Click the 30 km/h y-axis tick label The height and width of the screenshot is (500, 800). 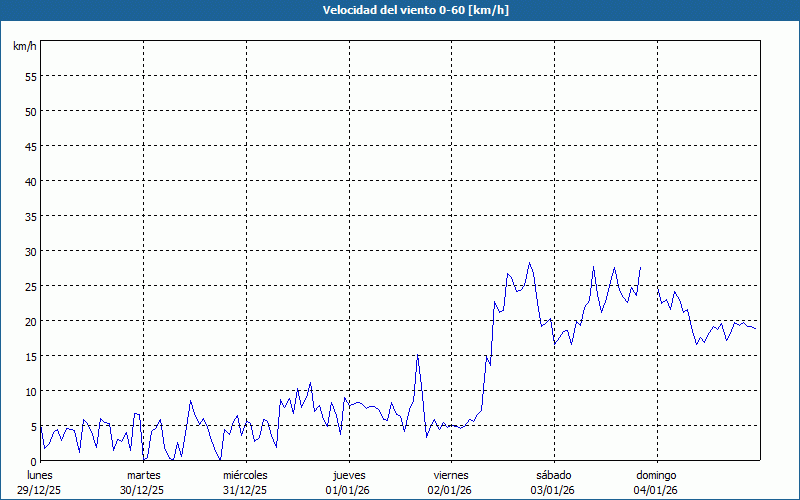(30, 251)
